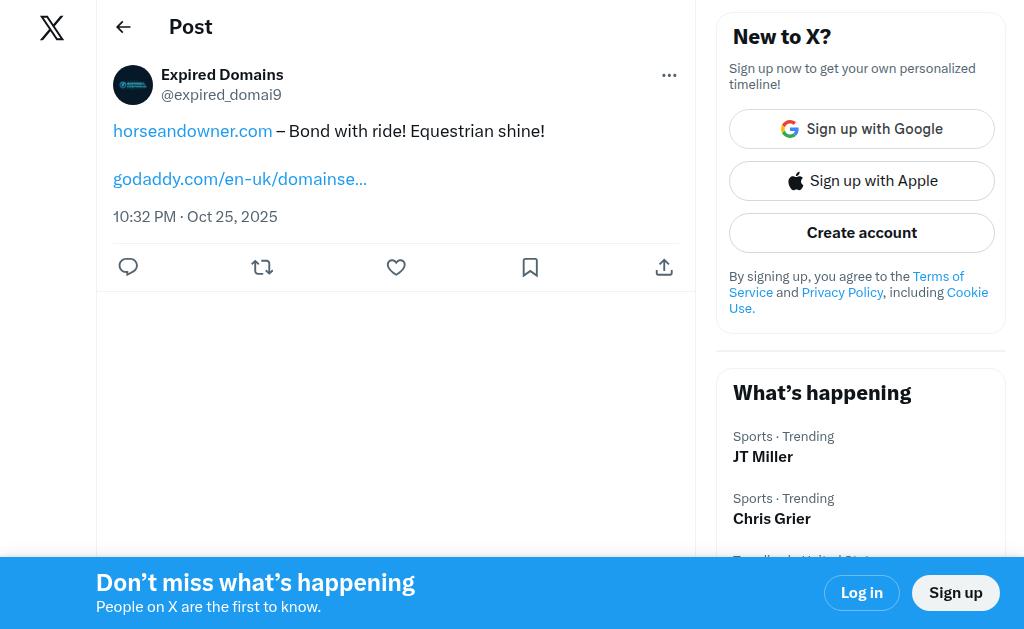Repost using the retweet icon

pyautogui.click(x=262, y=267)
